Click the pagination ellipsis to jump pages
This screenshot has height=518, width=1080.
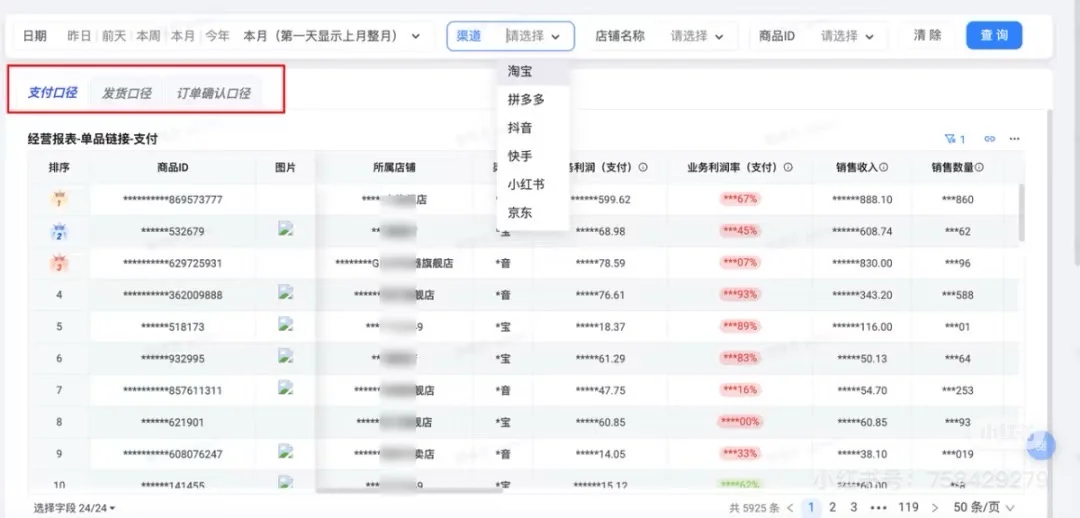(x=880, y=508)
